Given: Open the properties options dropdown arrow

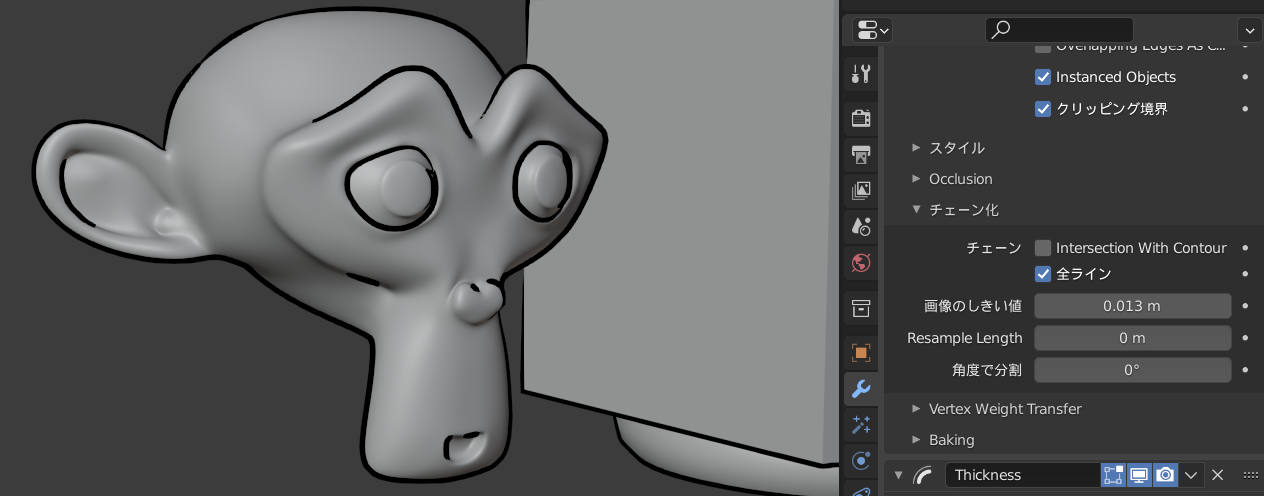Looking at the screenshot, I should tap(1249, 30).
